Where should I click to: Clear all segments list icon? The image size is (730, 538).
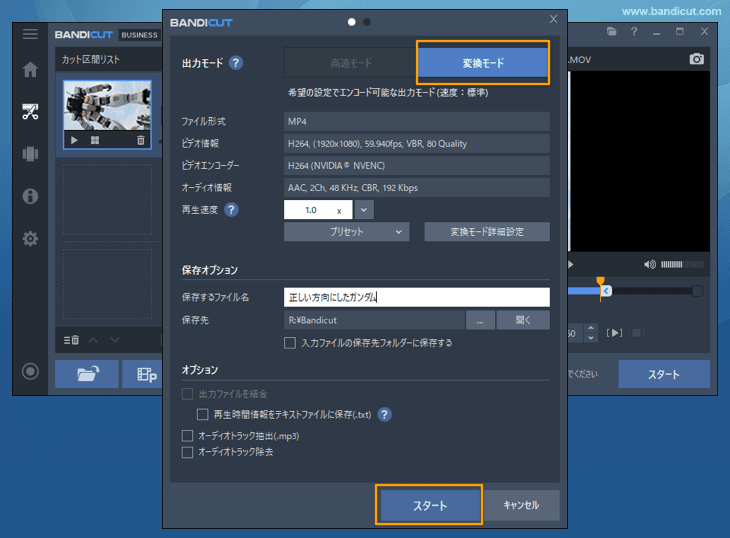point(71,340)
